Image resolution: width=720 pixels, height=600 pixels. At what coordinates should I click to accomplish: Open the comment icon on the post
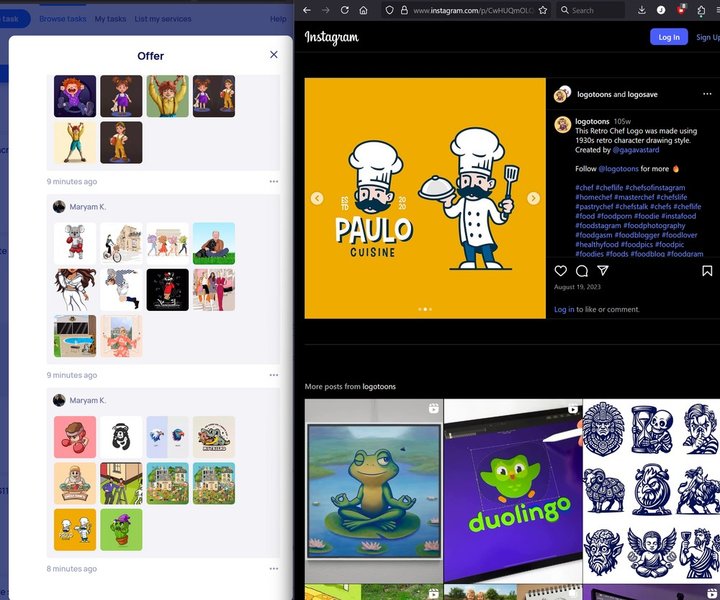582,271
